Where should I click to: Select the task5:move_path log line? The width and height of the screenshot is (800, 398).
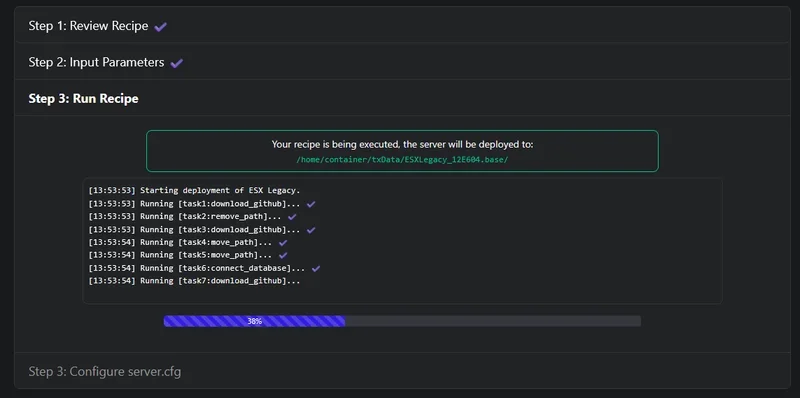pos(180,255)
